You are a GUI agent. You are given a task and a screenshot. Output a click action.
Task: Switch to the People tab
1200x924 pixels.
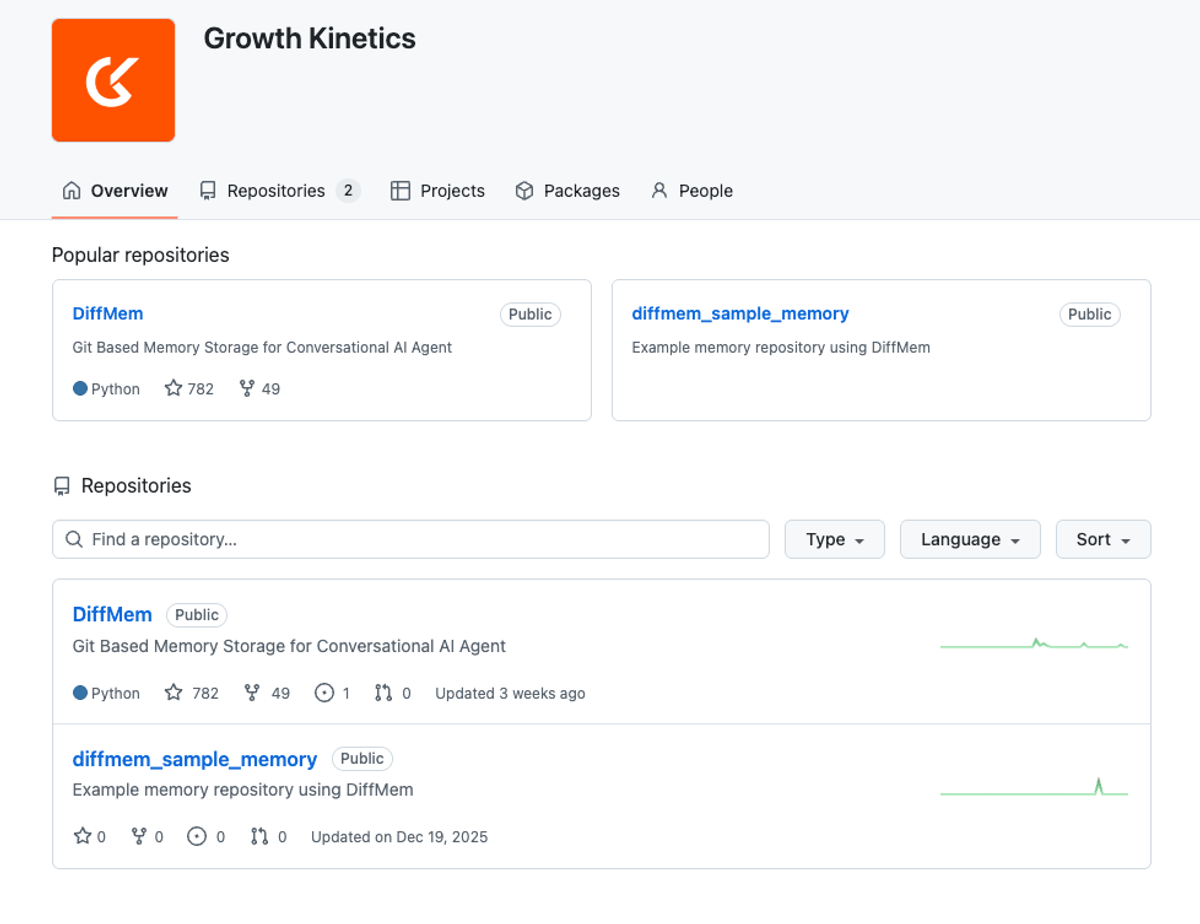[691, 190]
